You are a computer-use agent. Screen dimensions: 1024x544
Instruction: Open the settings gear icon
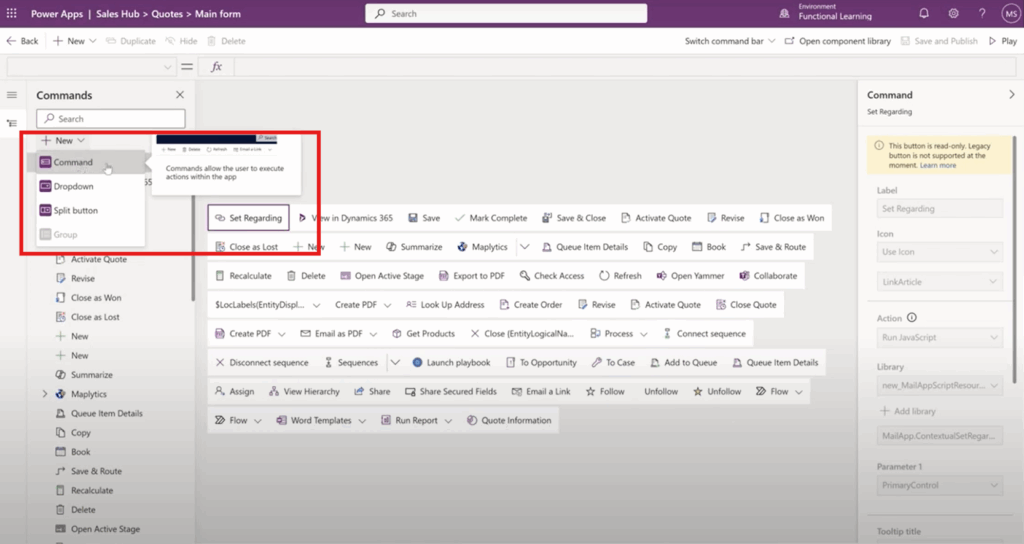click(x=953, y=13)
